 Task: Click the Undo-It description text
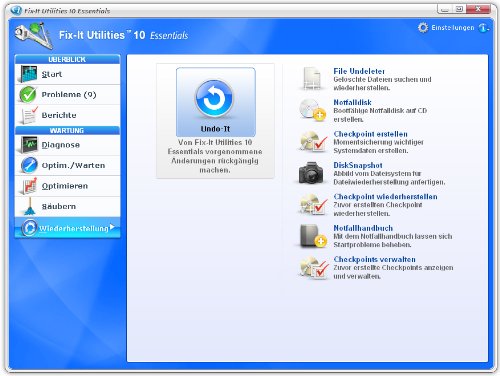pos(215,156)
